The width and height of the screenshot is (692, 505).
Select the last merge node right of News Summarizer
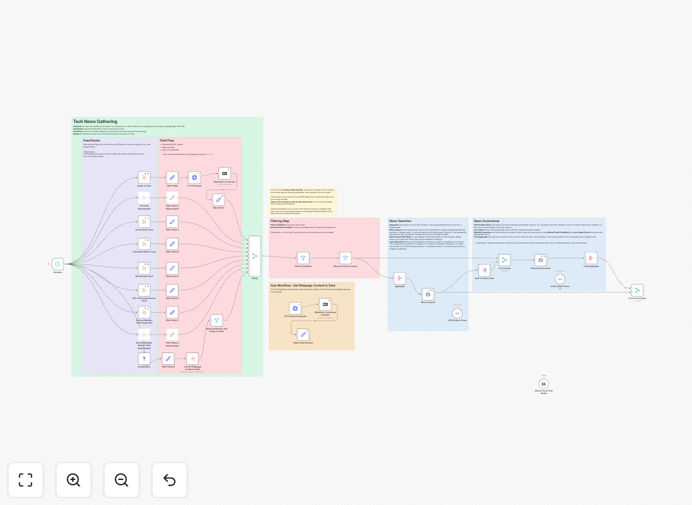tap(637, 290)
